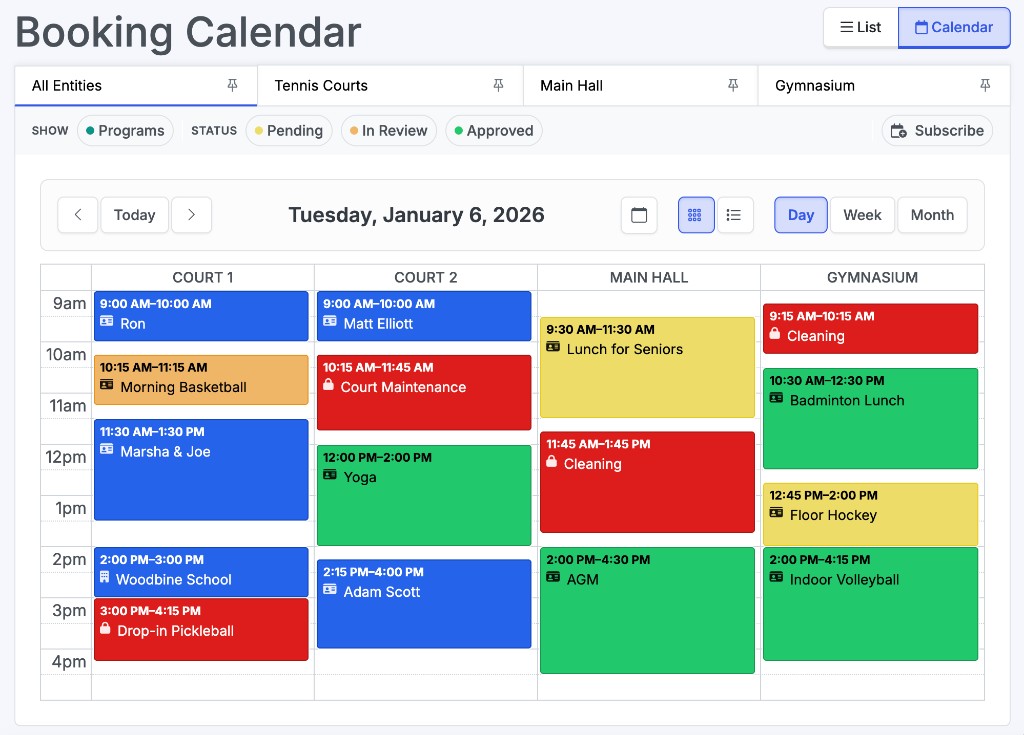The image size is (1024, 735).
Task: Click the previous day arrow
Action: coord(78,214)
